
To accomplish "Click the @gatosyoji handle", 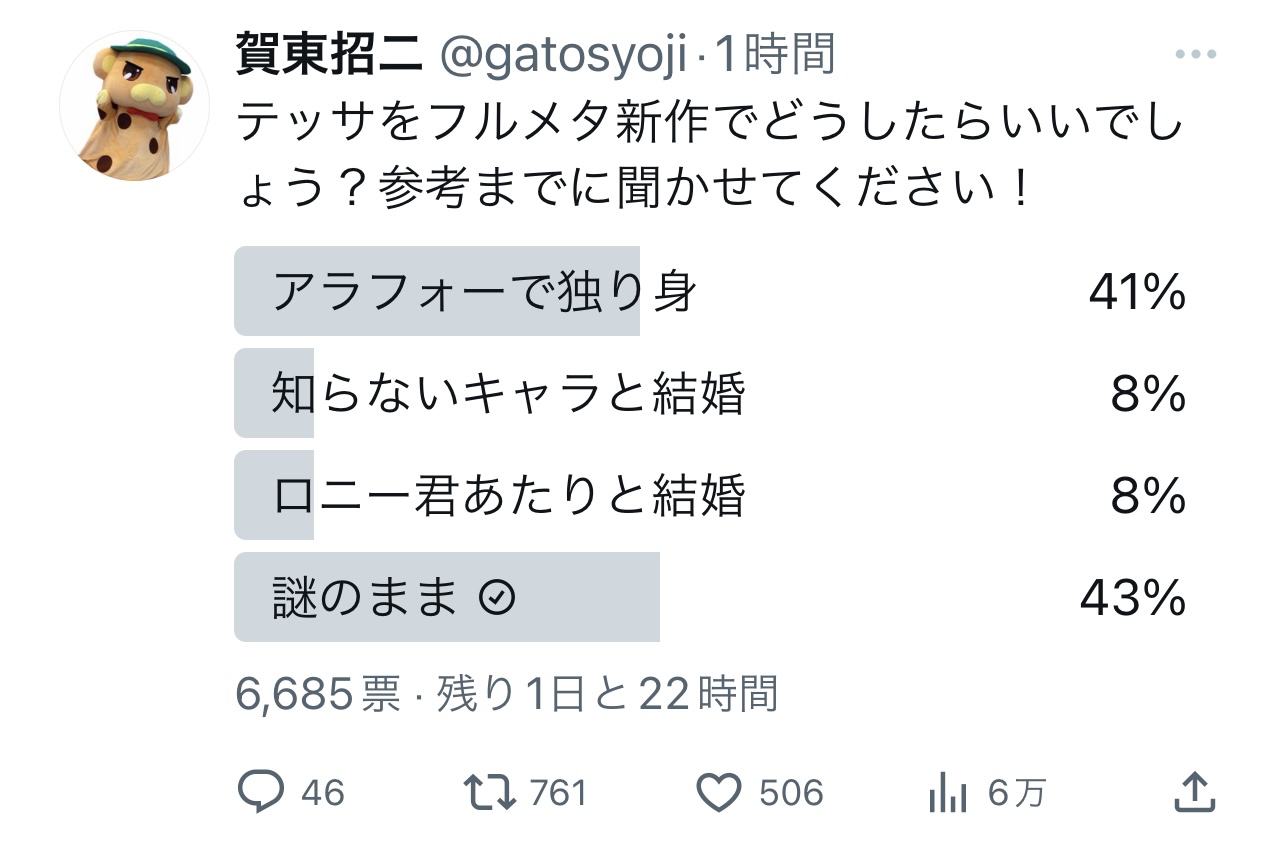I will pyautogui.click(x=565, y=56).
